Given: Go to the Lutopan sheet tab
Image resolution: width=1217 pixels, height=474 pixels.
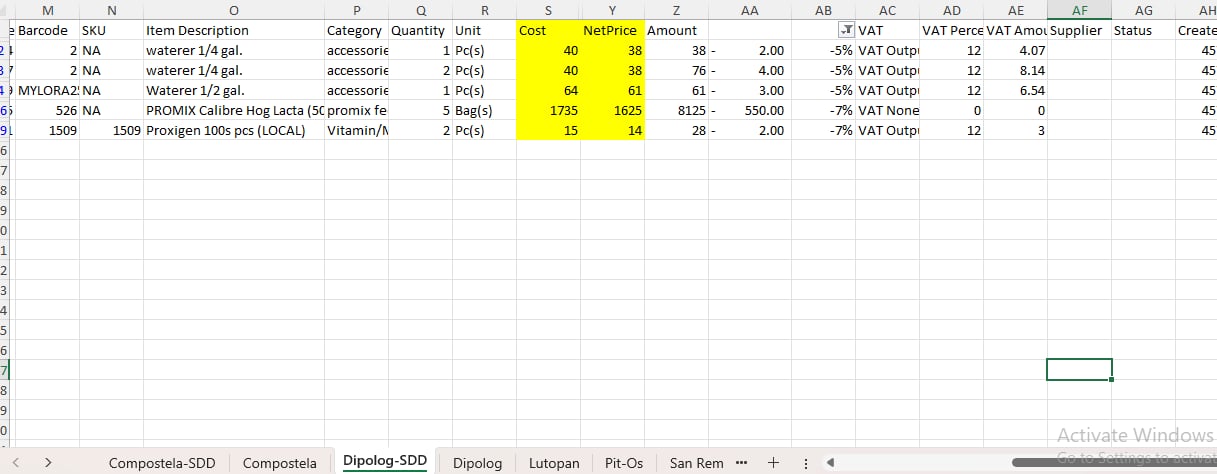Looking at the screenshot, I should coord(553,463).
